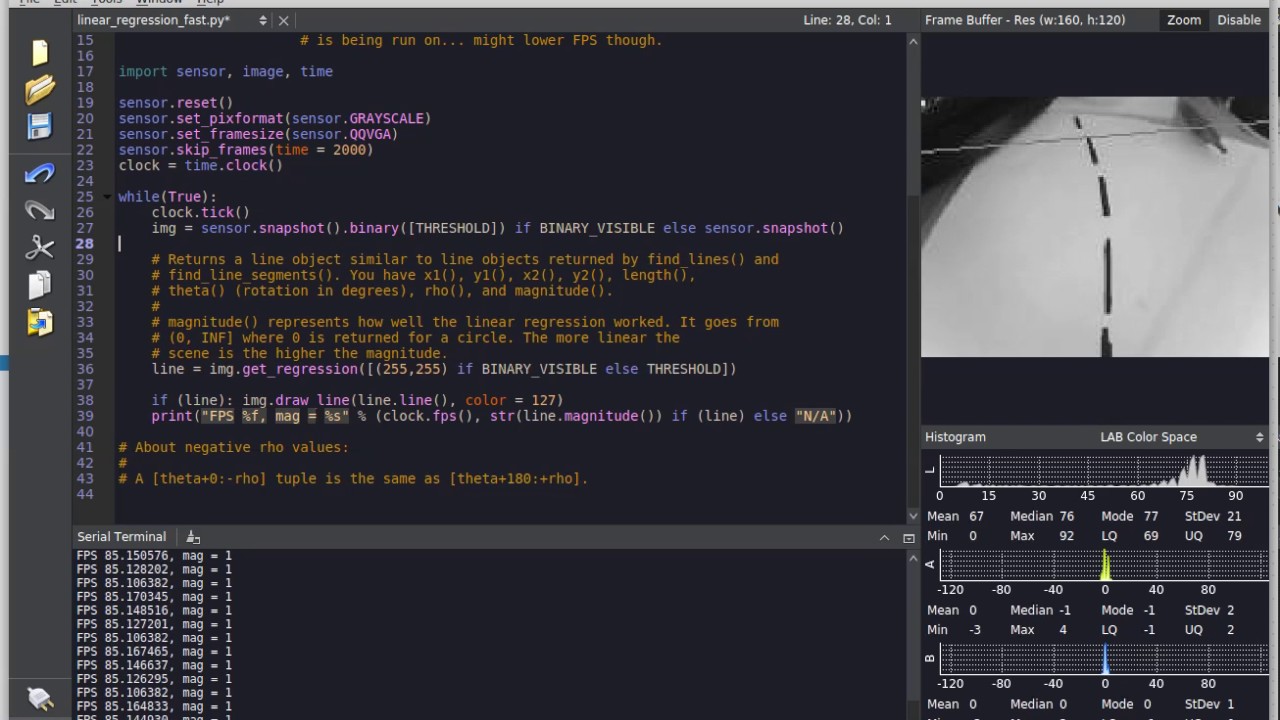Click the L channel Mean 67 value
This screenshot has height=720, width=1280.
[976, 517]
